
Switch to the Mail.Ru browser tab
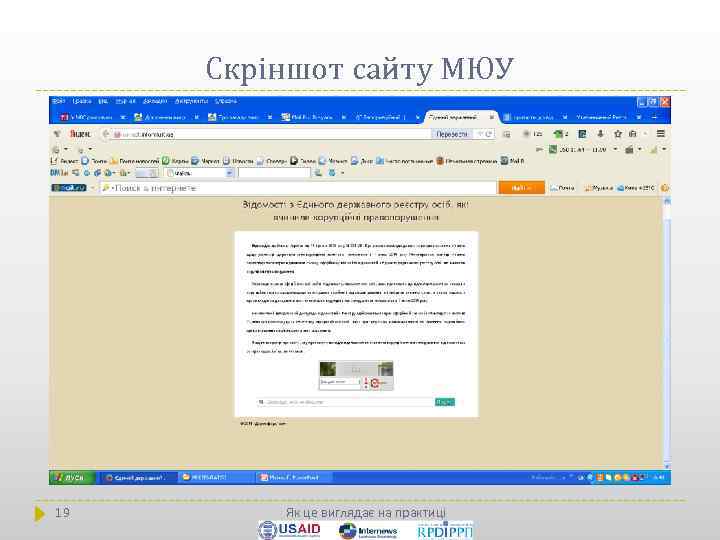click(x=312, y=117)
